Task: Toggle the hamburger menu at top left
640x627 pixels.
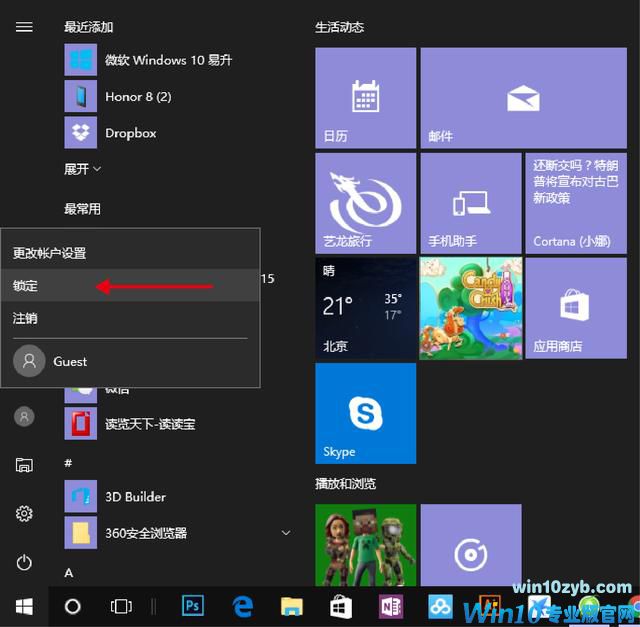Action: [24, 27]
